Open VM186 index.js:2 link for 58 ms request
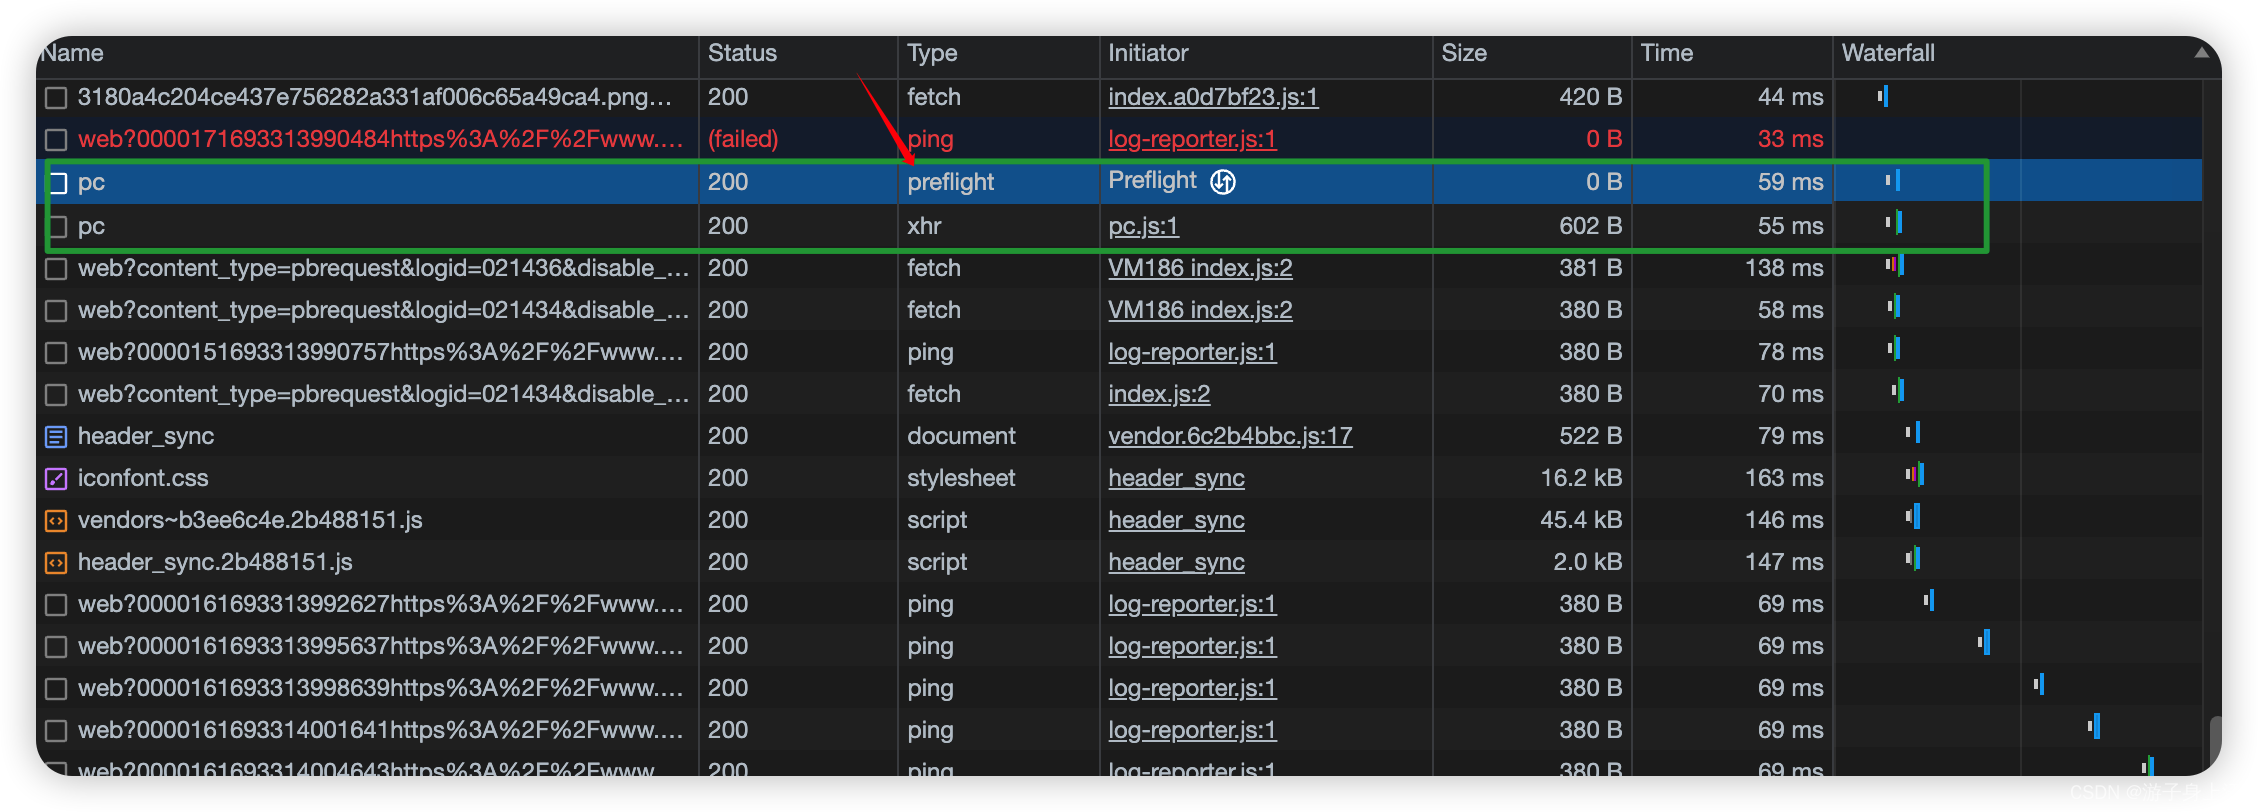Screen dimensions: 2258x812 point(1200,310)
